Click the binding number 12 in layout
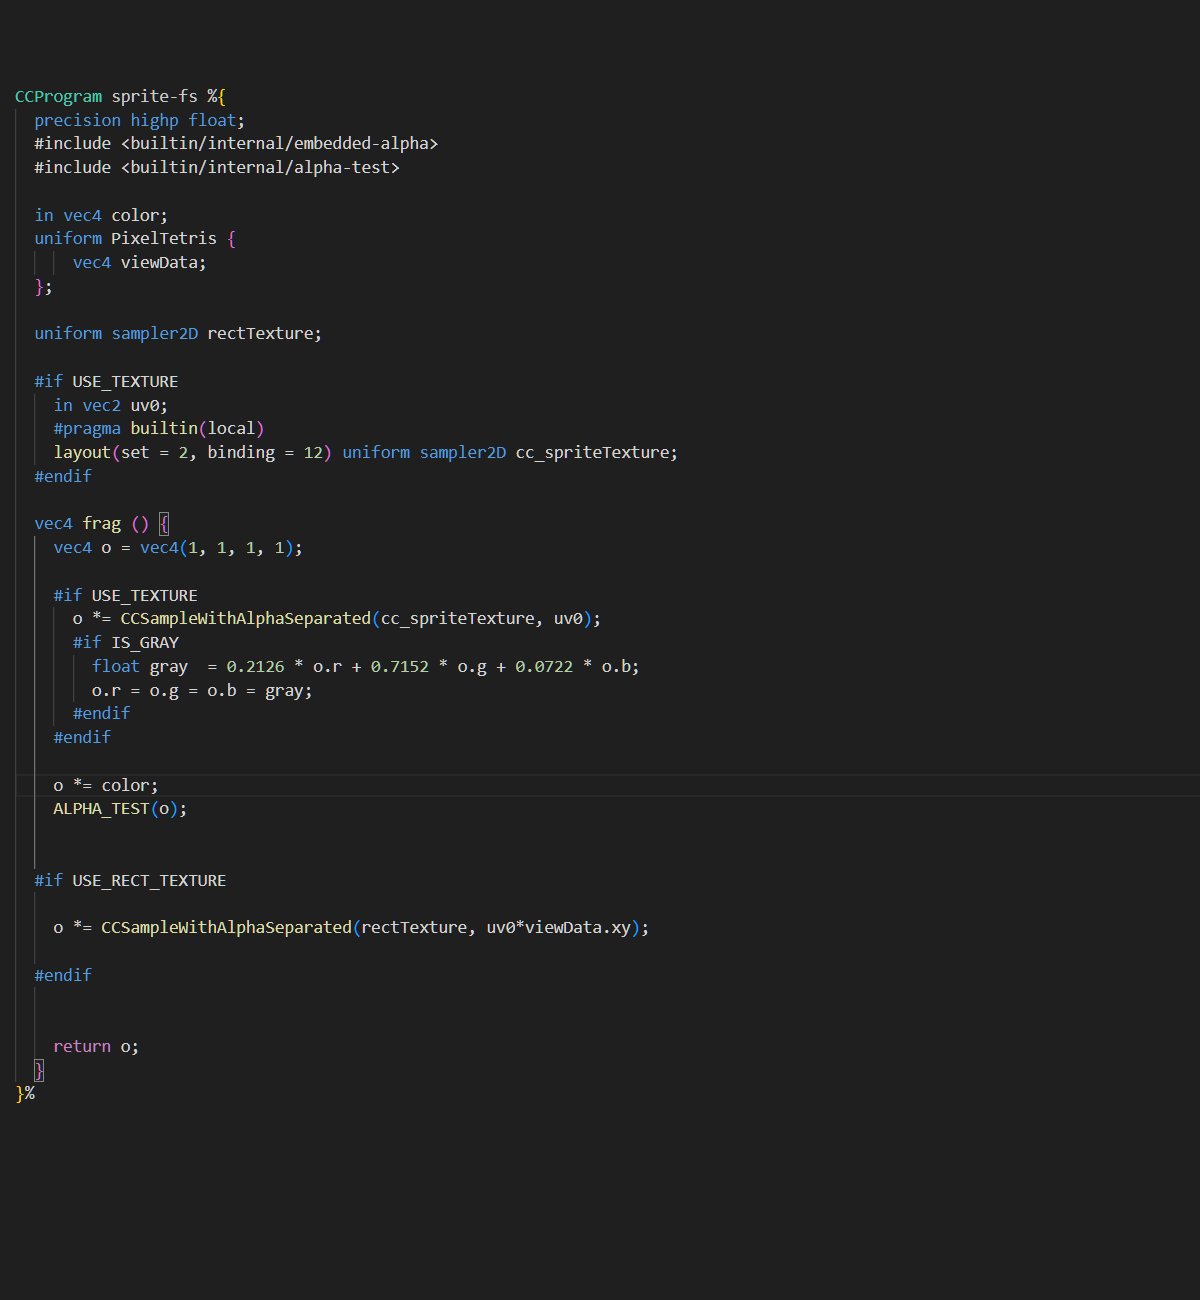This screenshot has width=1200, height=1300. coord(313,452)
